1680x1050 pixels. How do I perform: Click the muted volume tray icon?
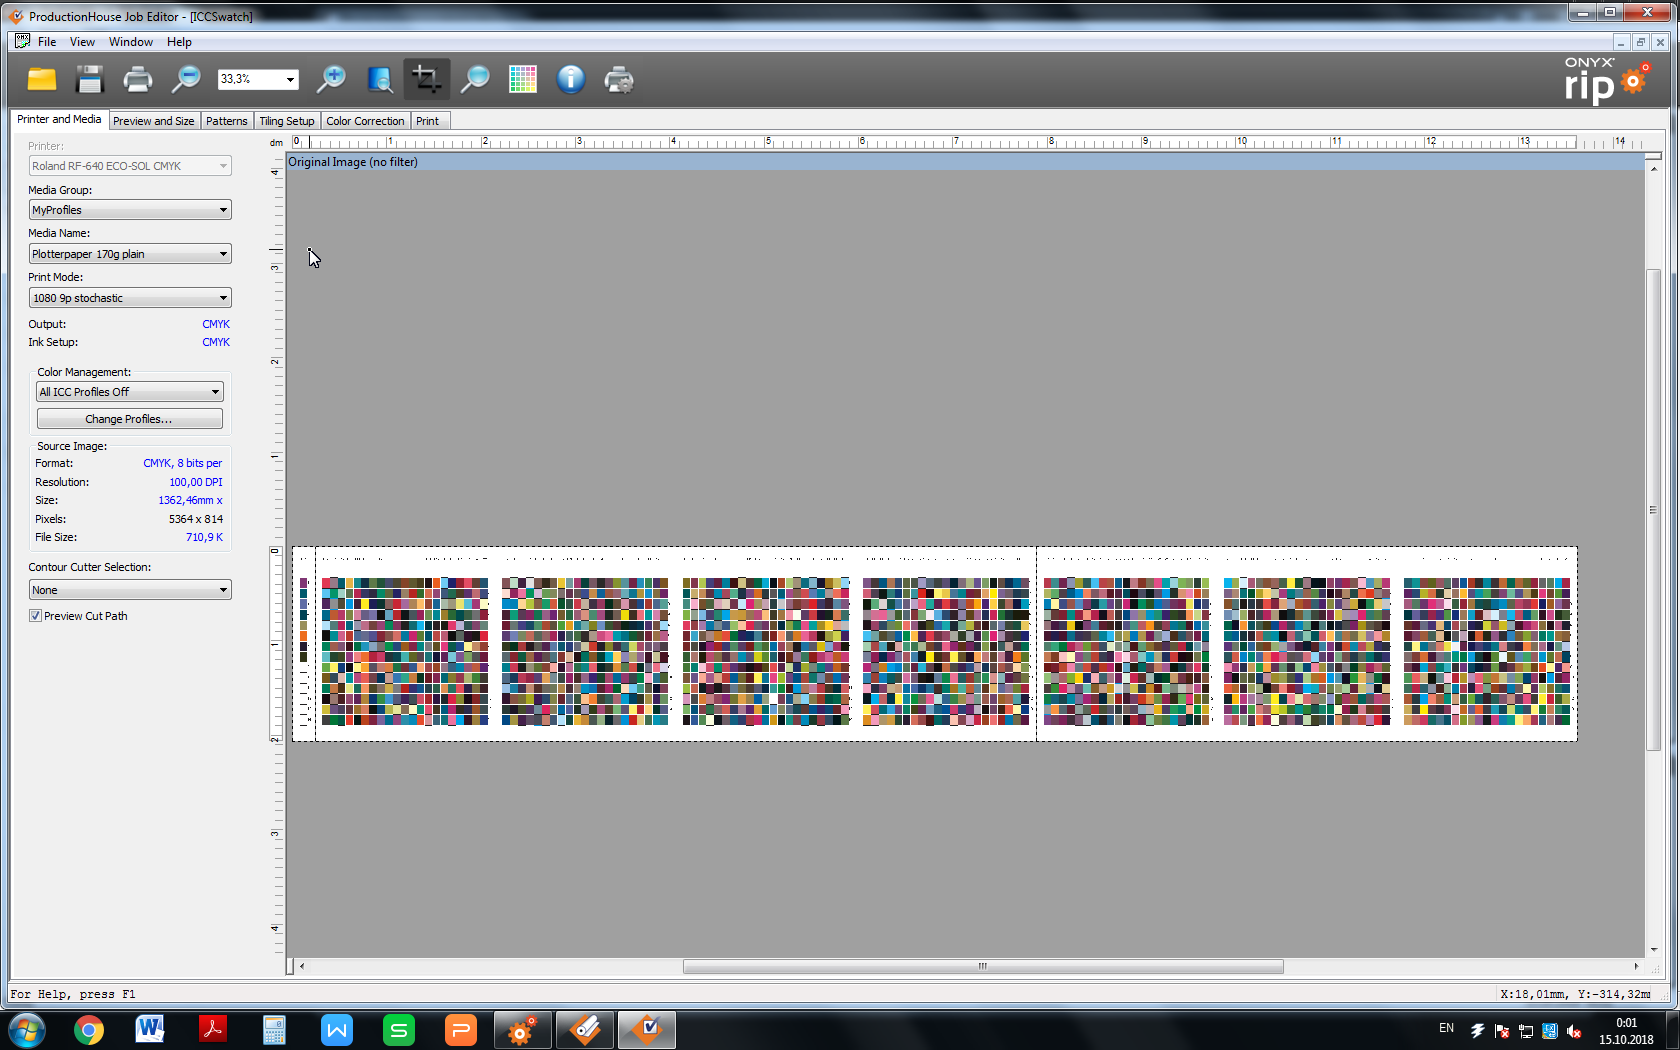click(1574, 1031)
